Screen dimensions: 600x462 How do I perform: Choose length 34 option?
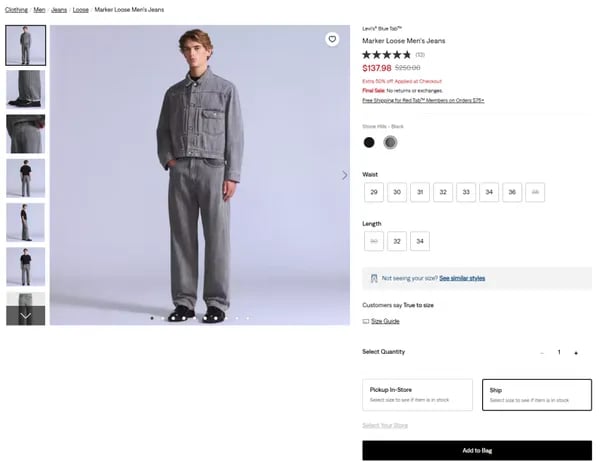(420, 241)
